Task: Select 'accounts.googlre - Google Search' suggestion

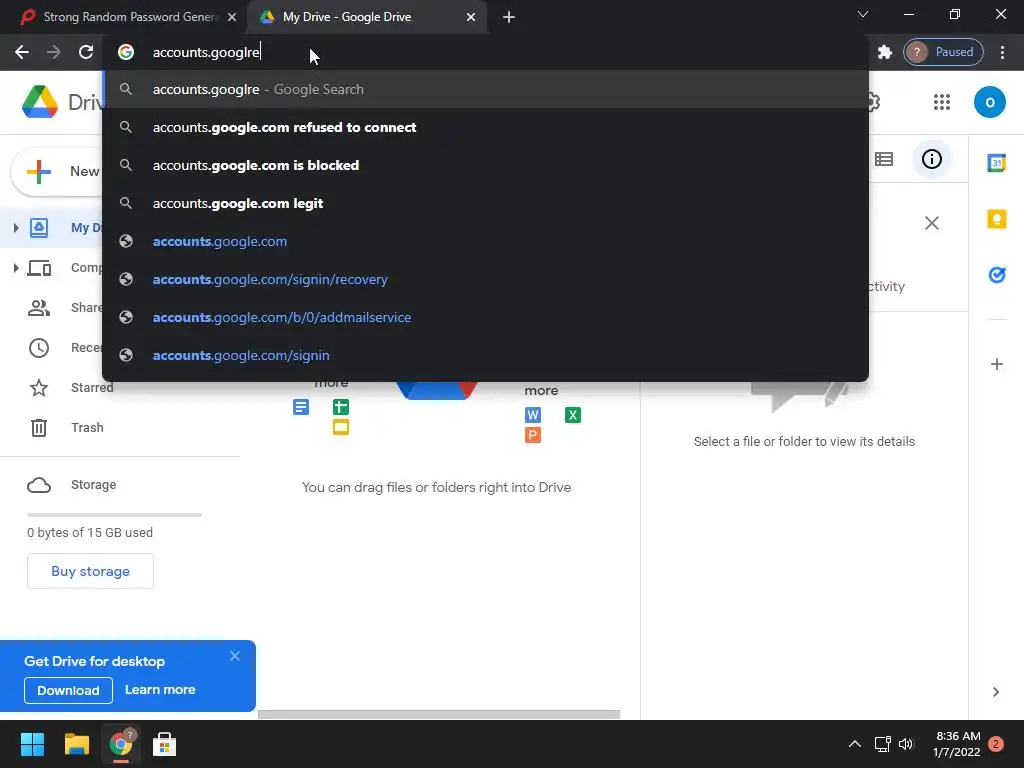Action: tap(485, 89)
